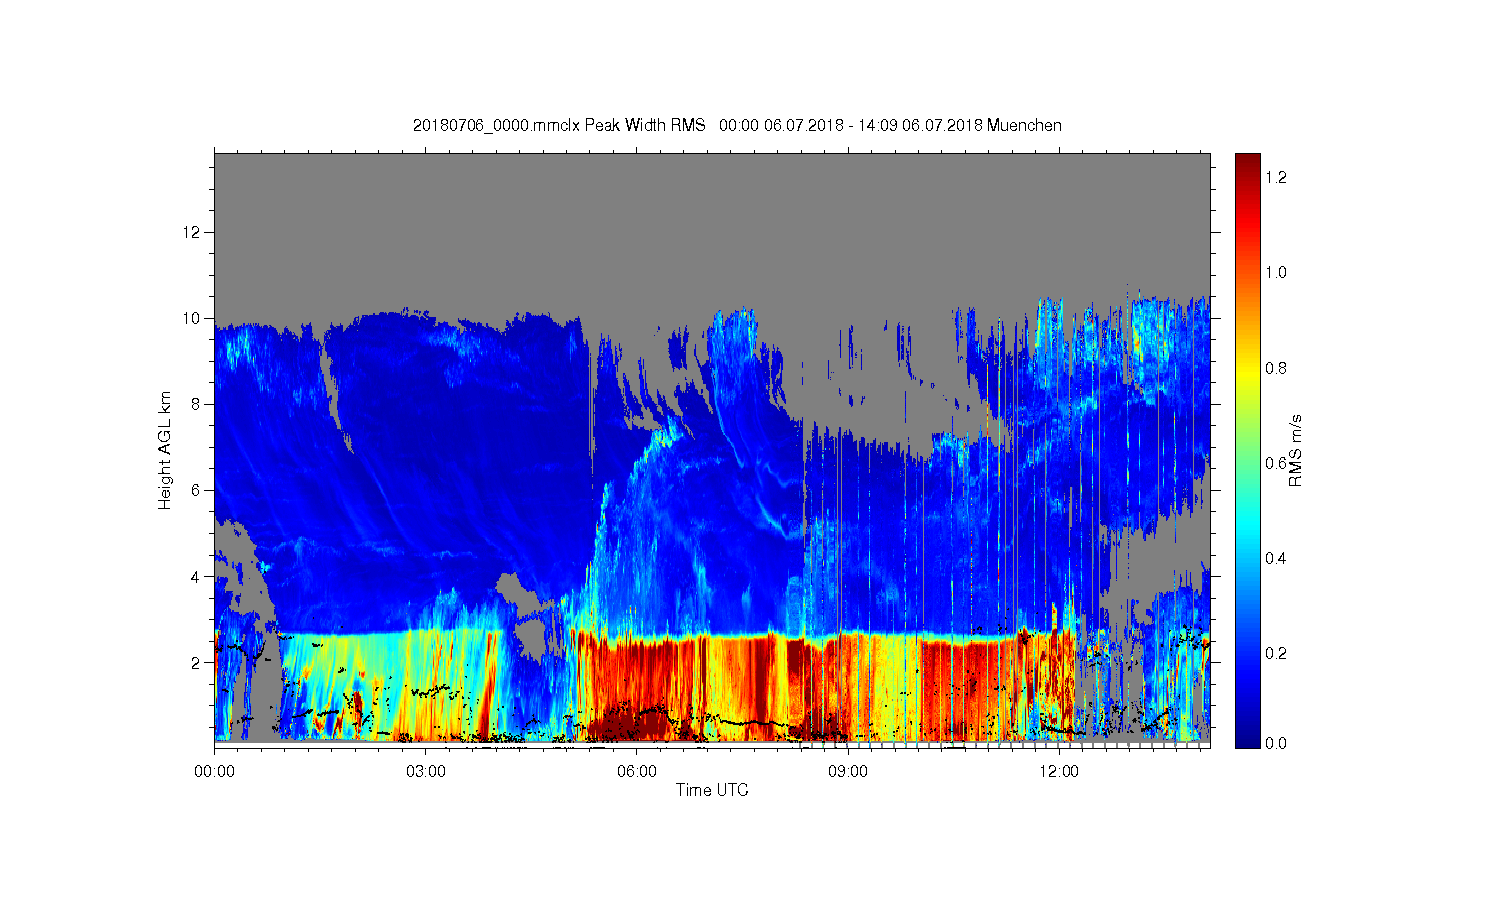Viewport: 1500px width, 900px height.
Task: Click the height tick label 6
Action: 196,490
